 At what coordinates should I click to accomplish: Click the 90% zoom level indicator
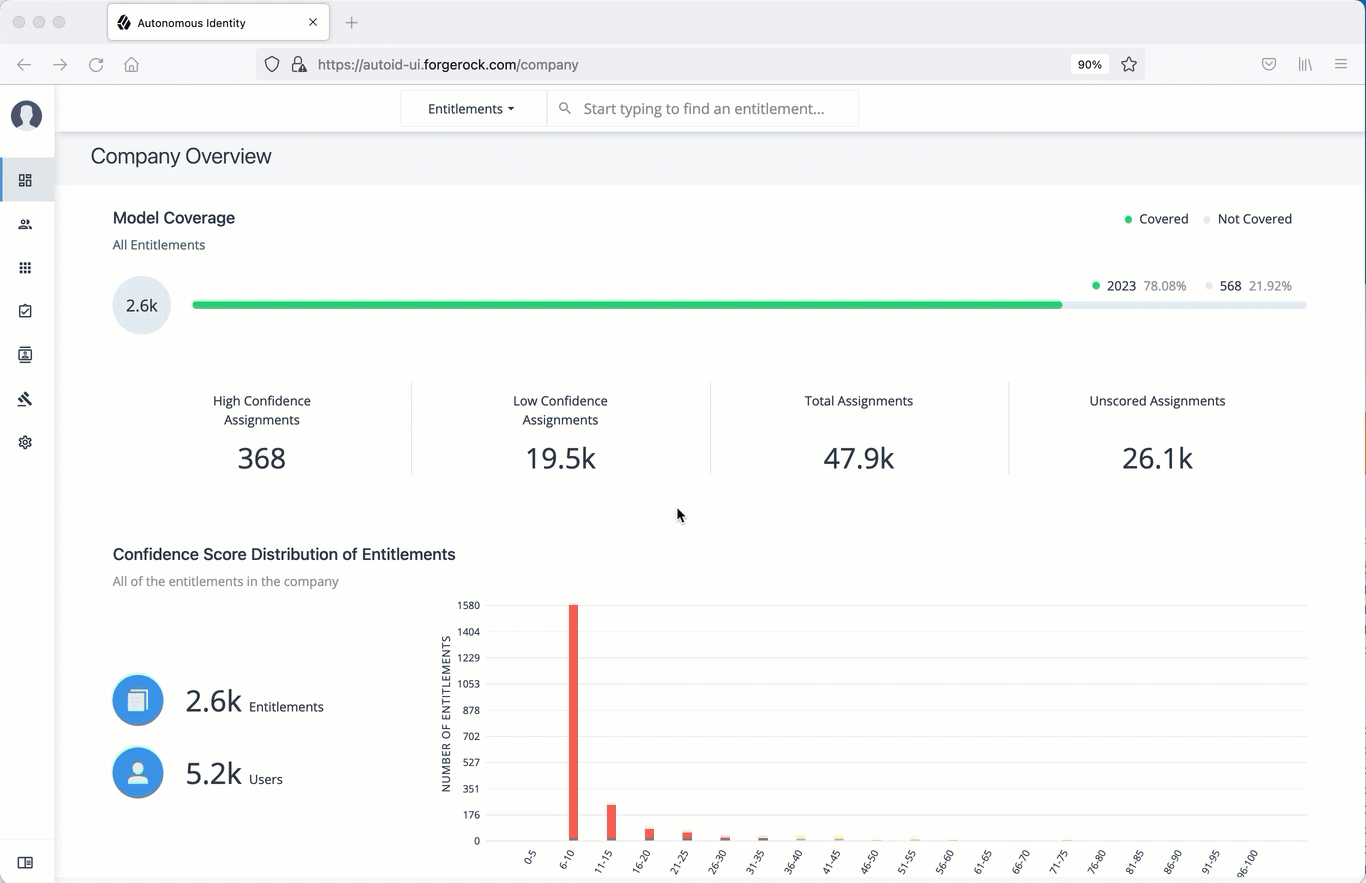click(x=1089, y=64)
